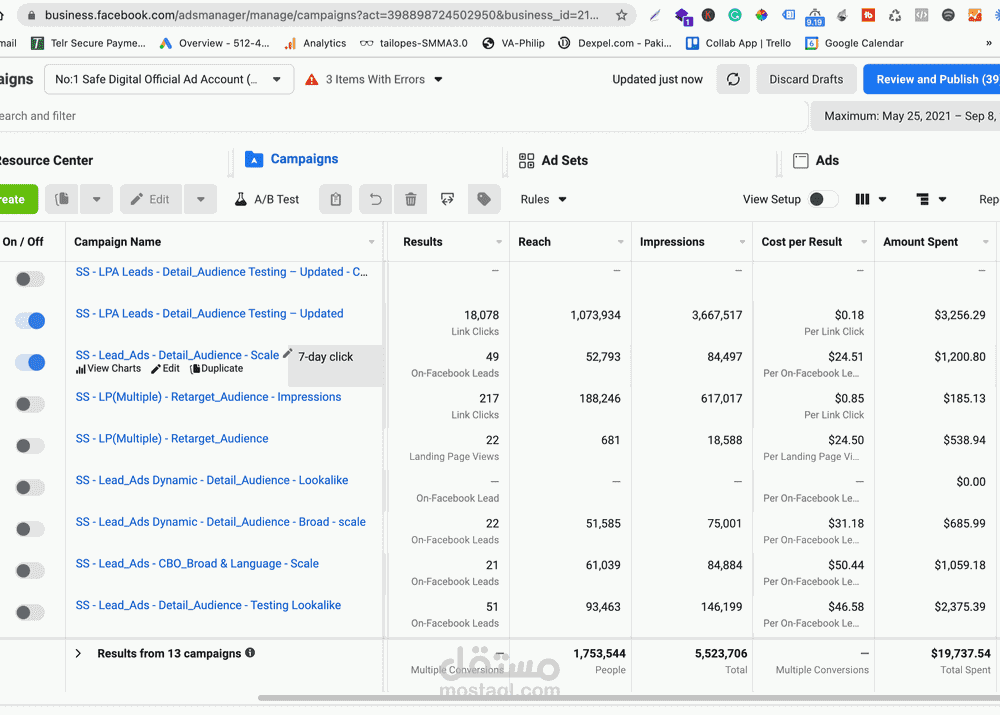
Task: Click the duplicate campaign icon in toolbar
Action: click(x=62, y=199)
